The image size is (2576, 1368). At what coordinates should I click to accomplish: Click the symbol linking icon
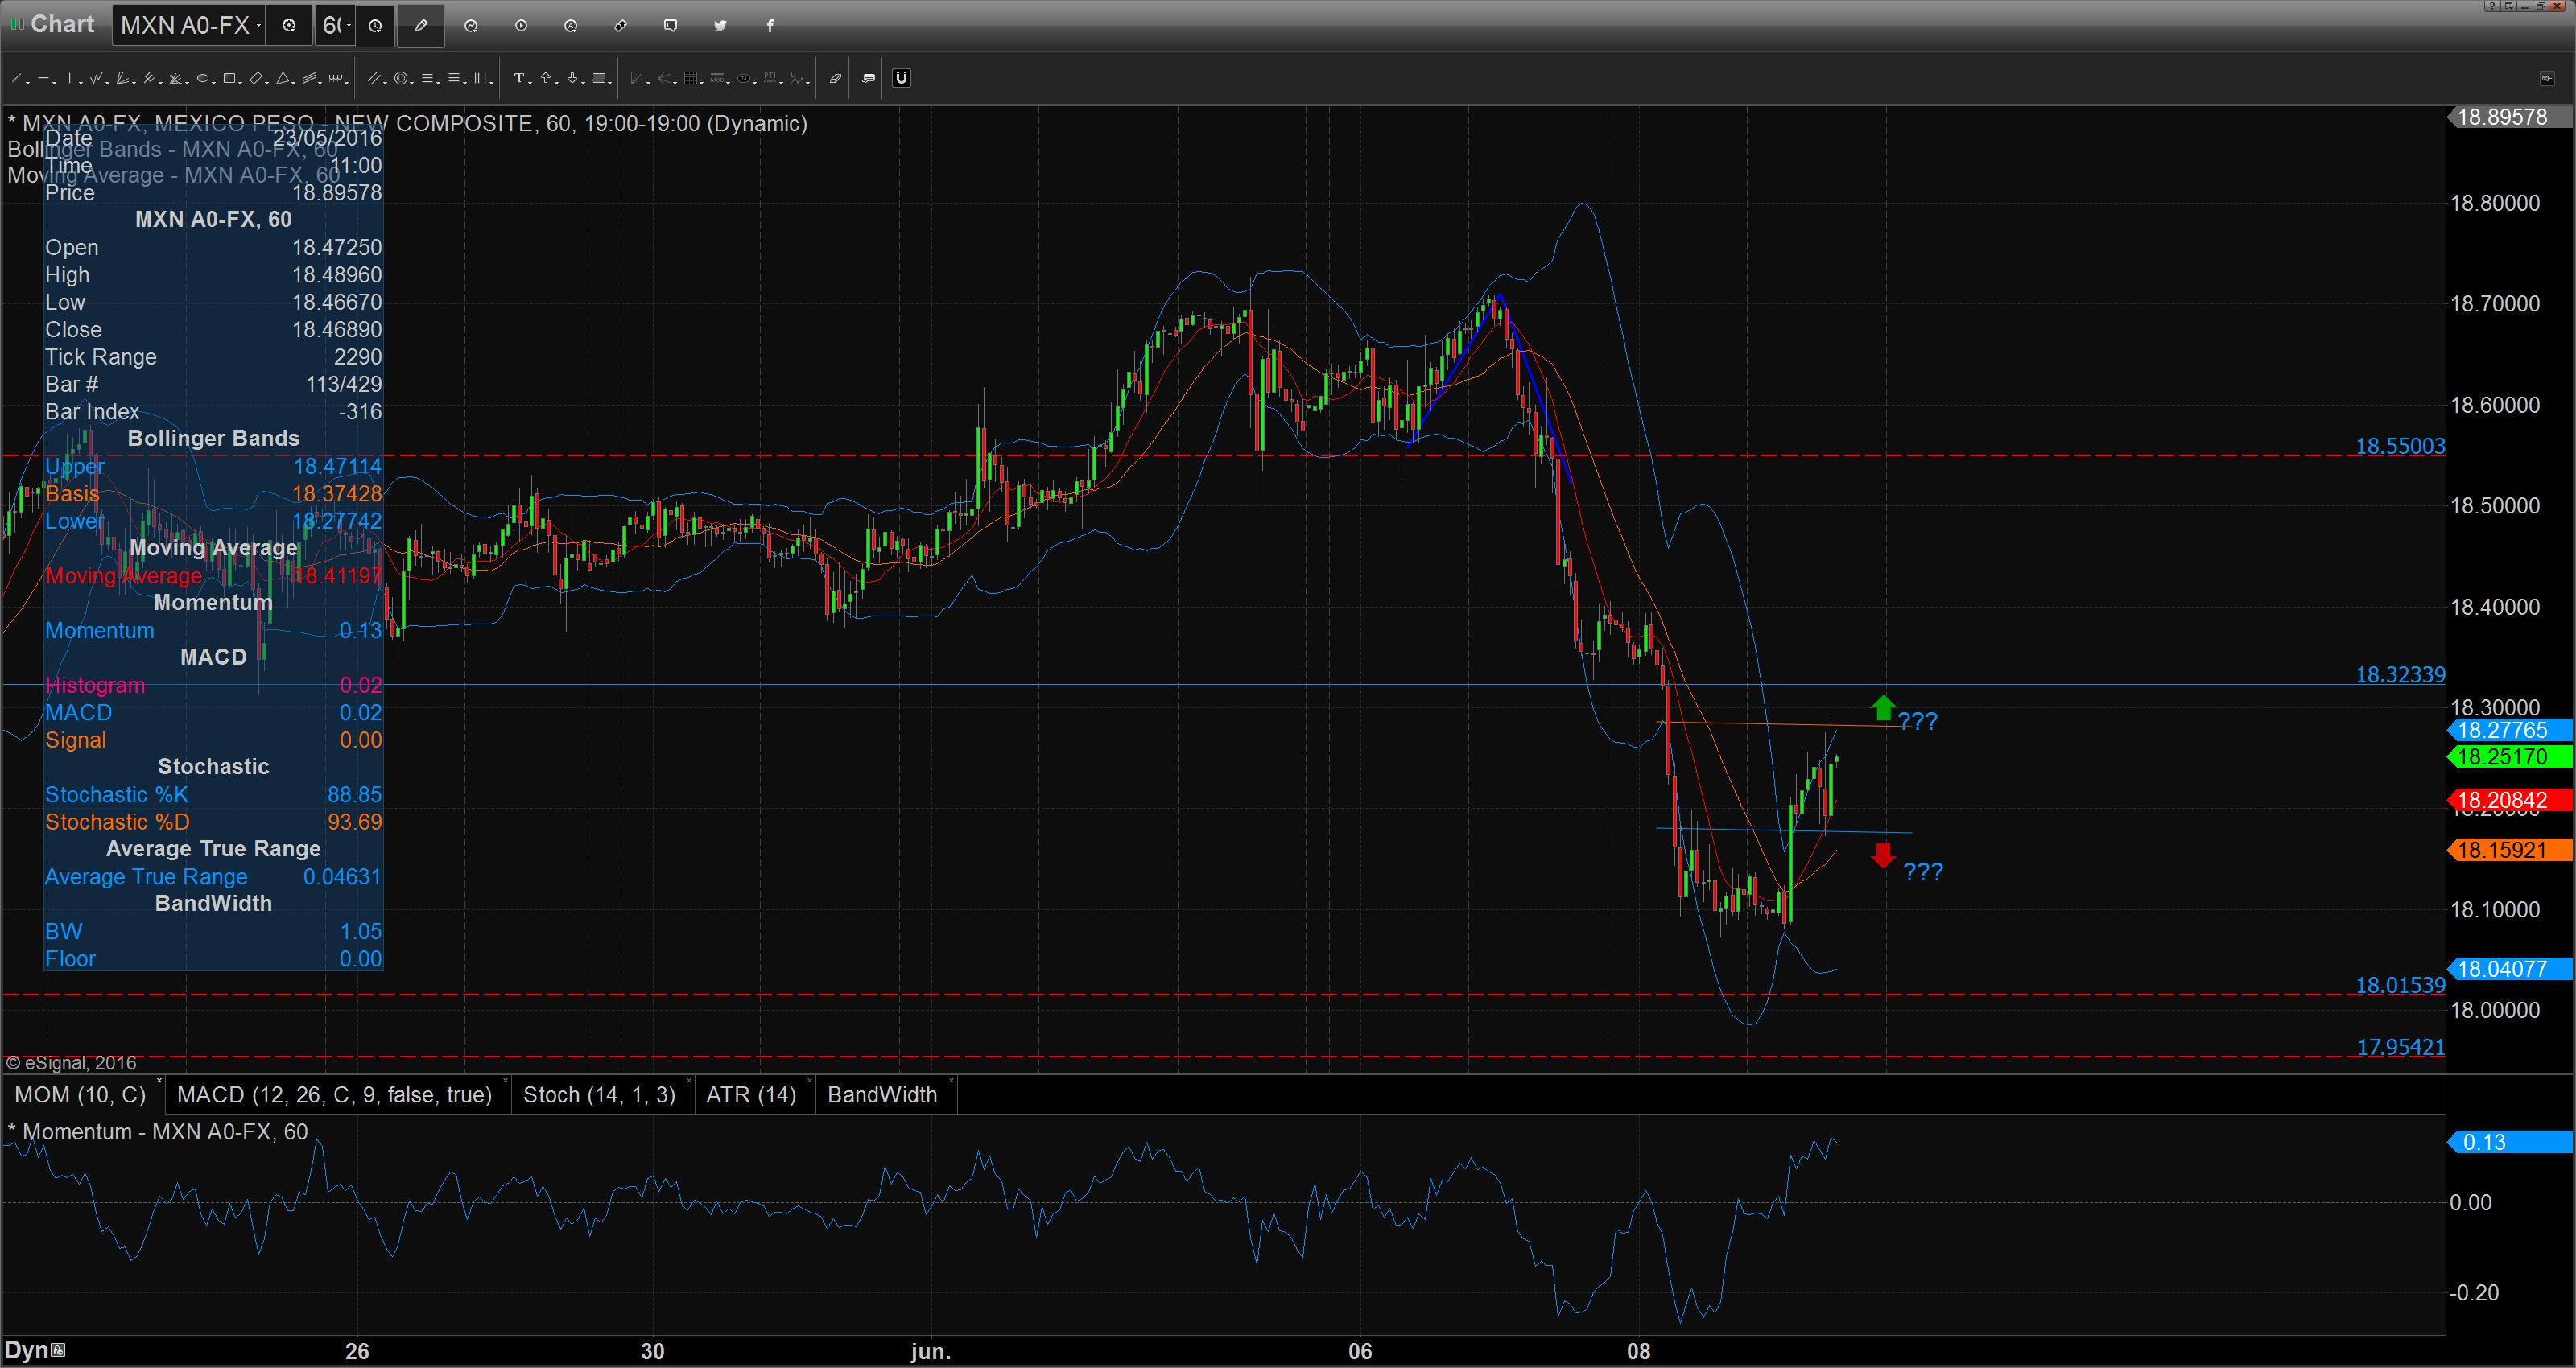point(620,25)
